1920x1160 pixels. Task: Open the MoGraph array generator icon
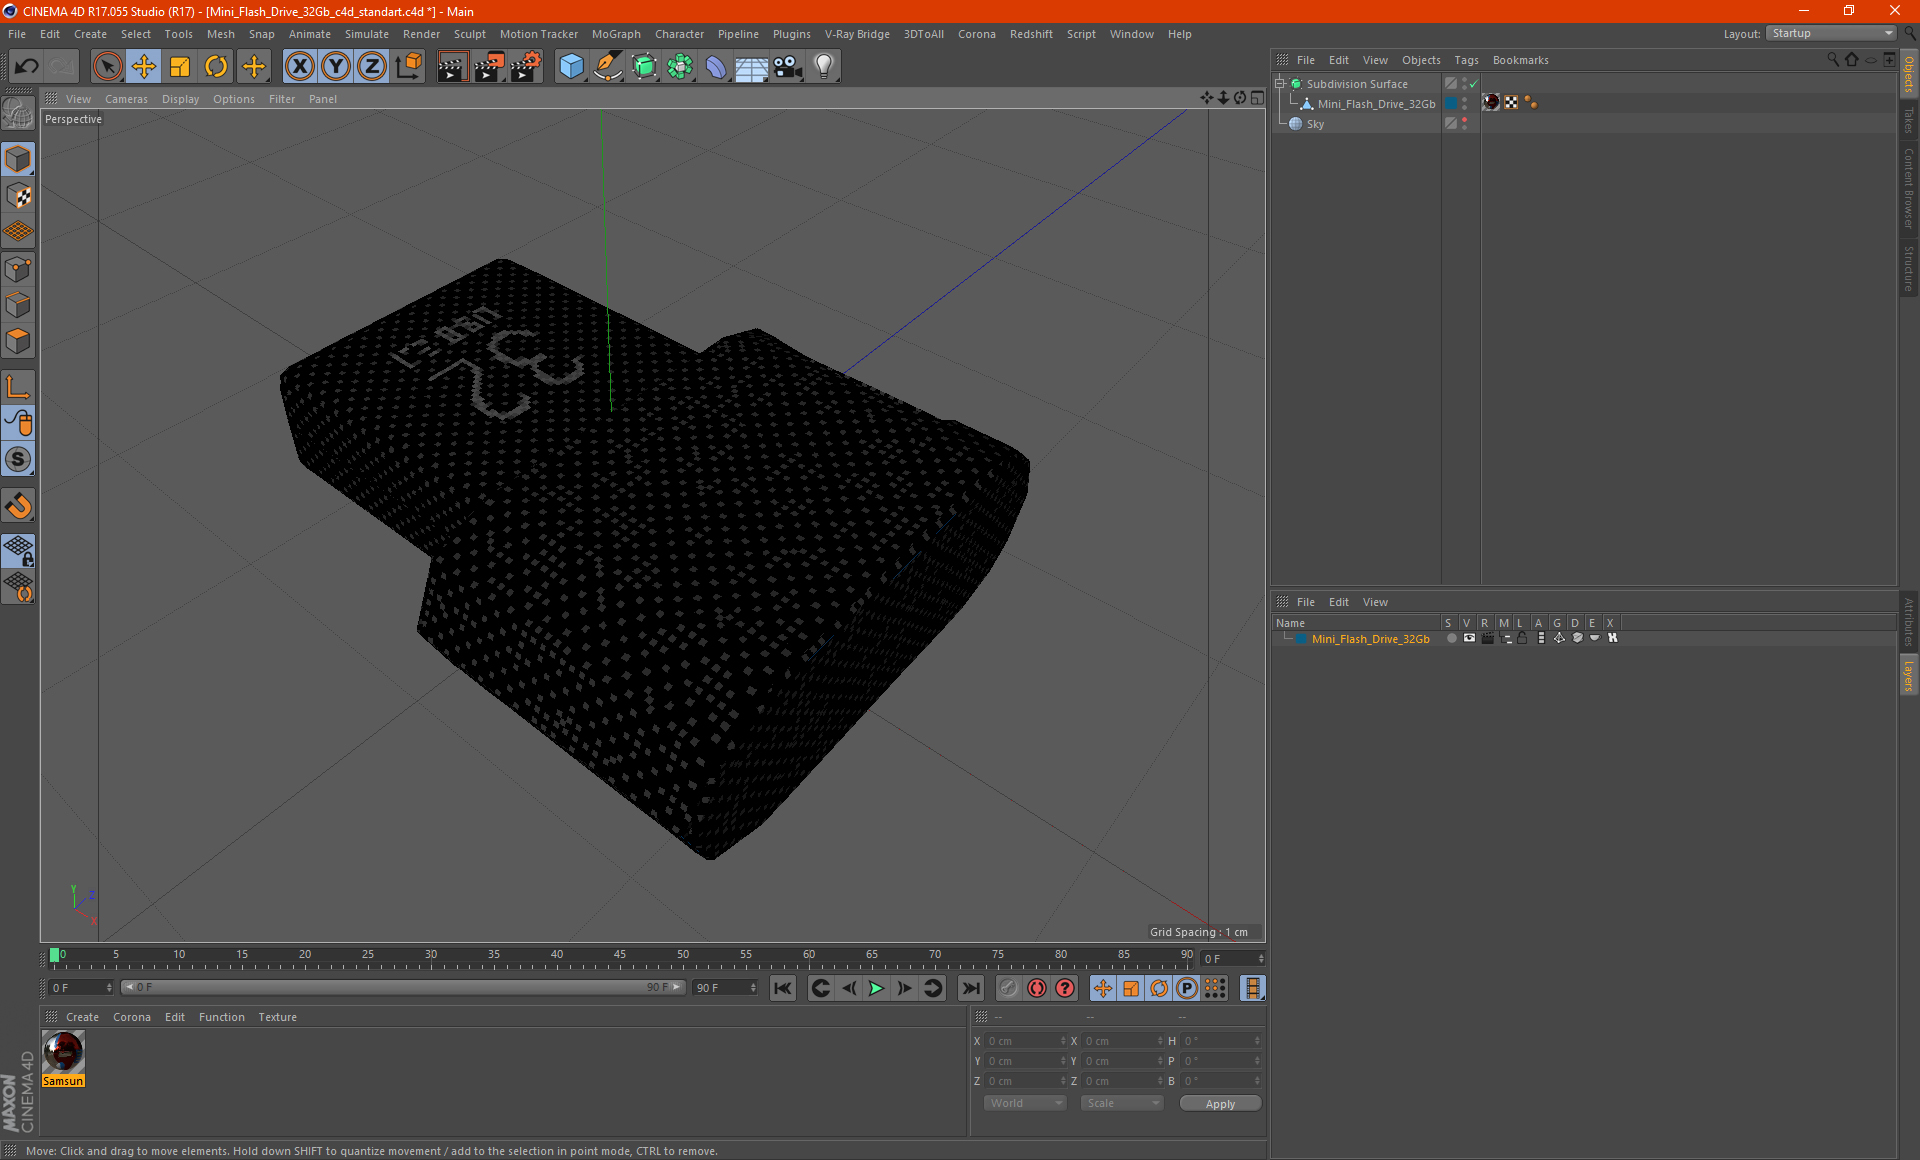click(x=680, y=67)
